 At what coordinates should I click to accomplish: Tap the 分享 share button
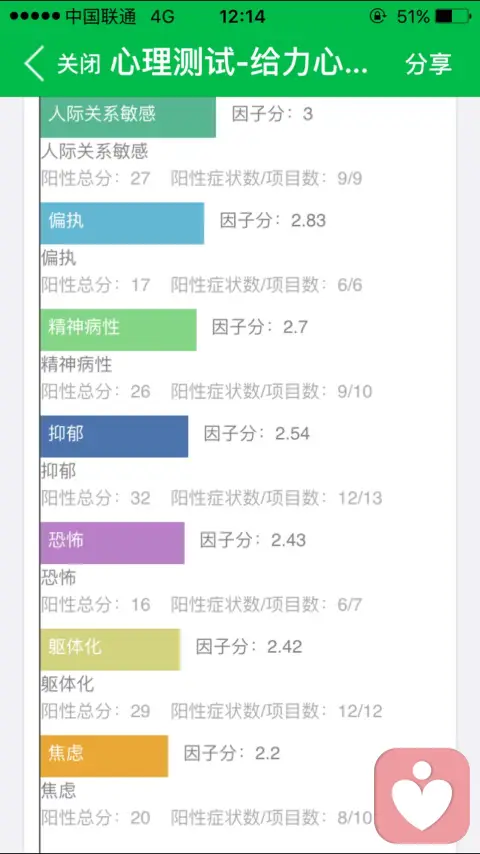coord(428,64)
